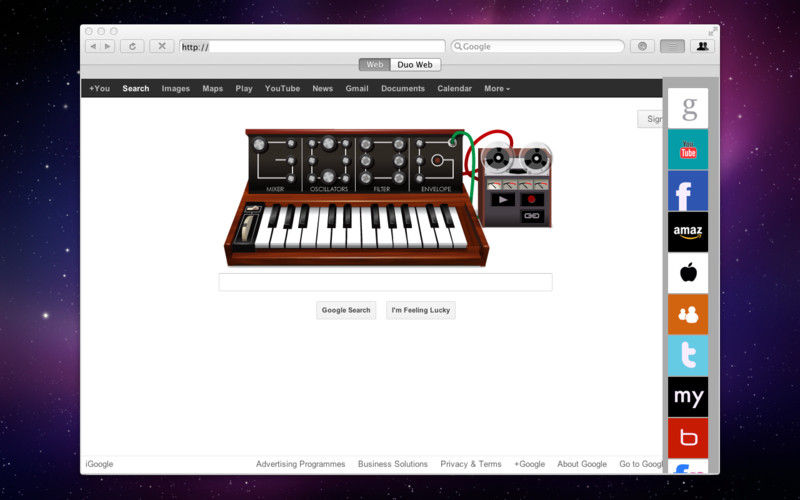Screen dimensions: 800x500
Task: Open the Facebook sidebar shortcut
Action: pyautogui.click(x=688, y=191)
